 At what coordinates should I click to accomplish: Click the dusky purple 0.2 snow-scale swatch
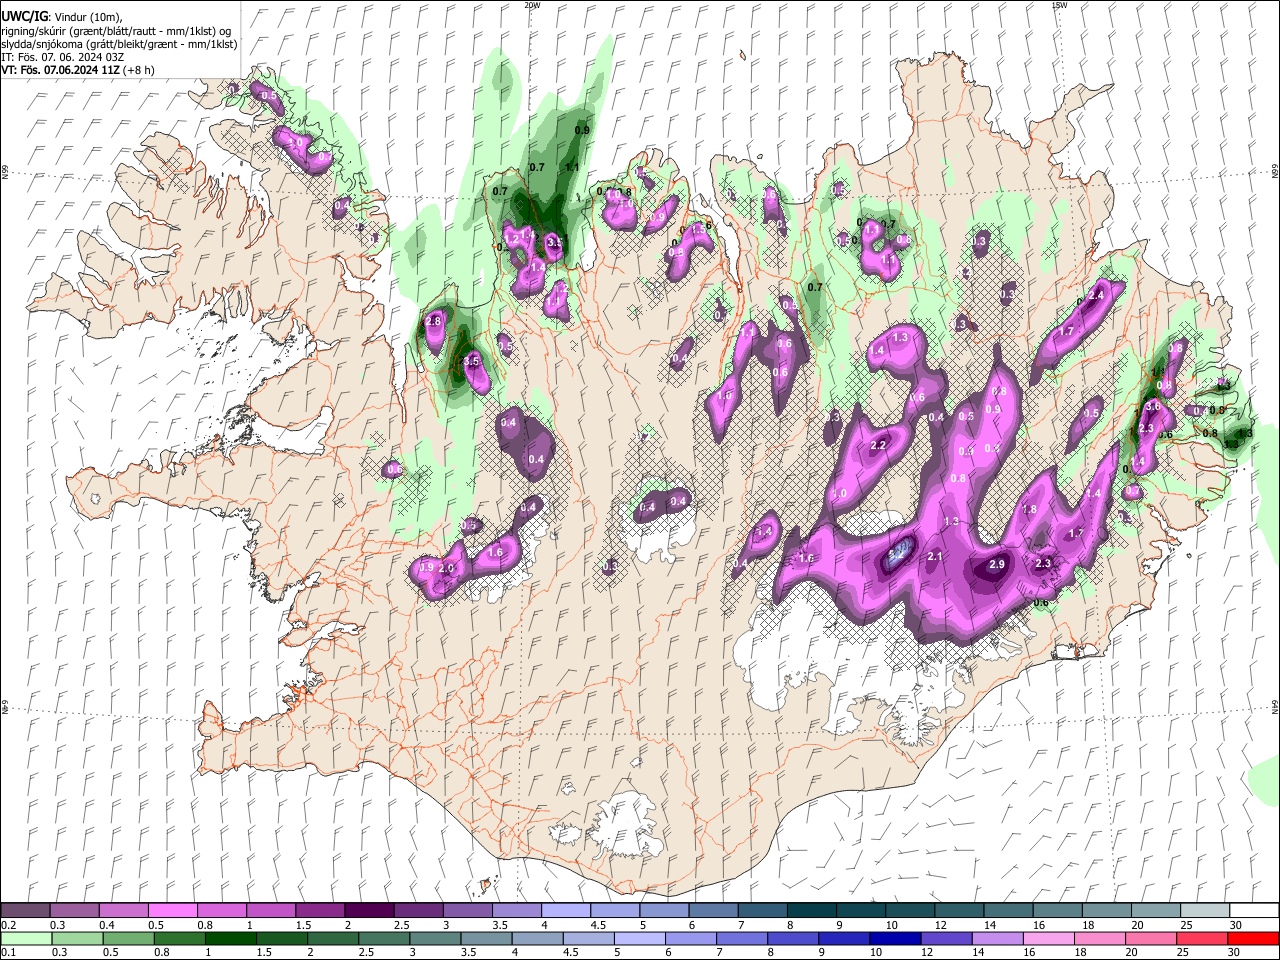click(x=25, y=911)
